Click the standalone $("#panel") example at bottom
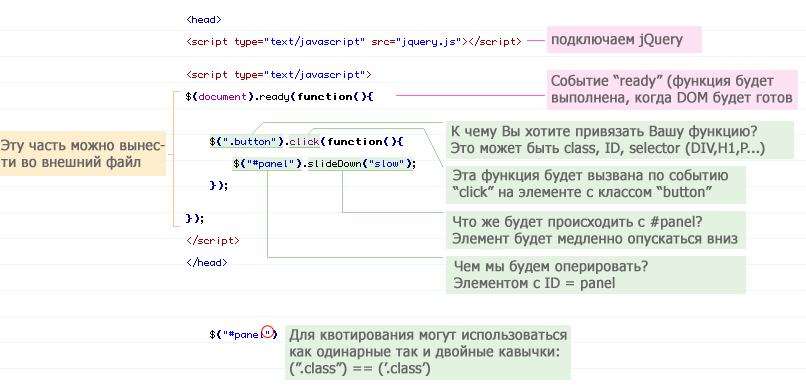Image resolution: width=806 pixels, height=387 pixels. (243, 334)
